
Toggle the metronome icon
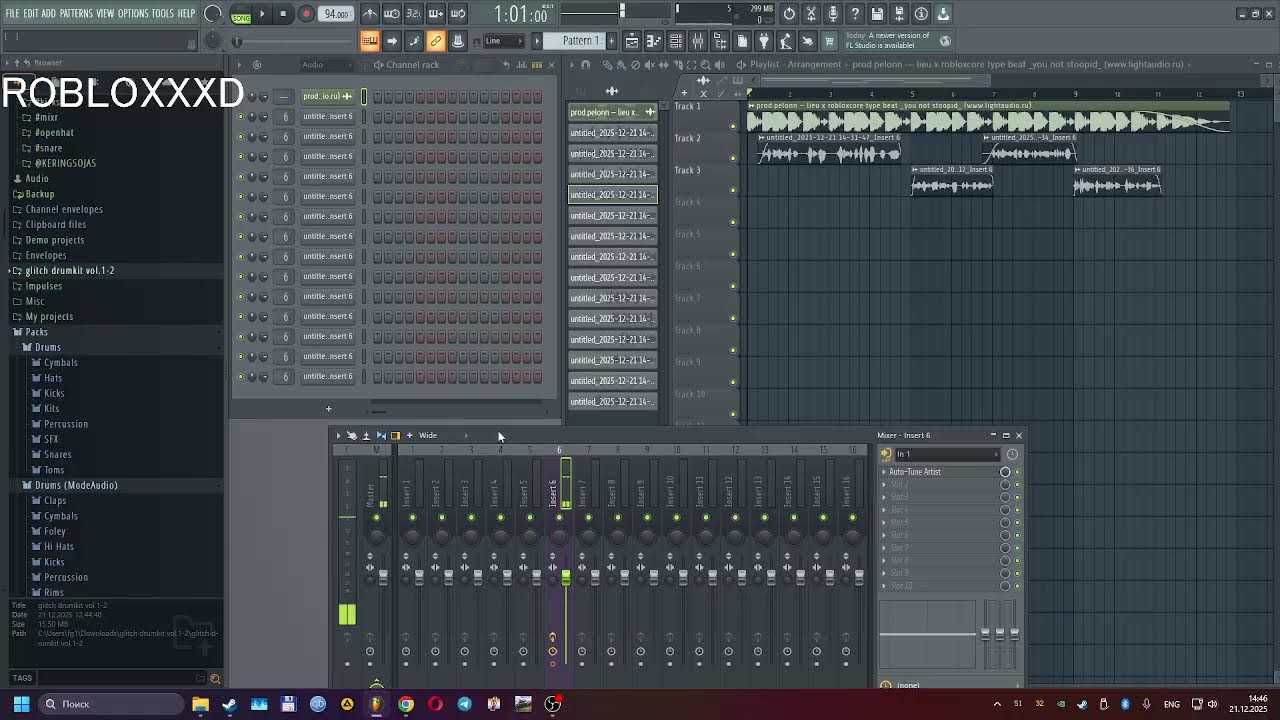coord(370,14)
